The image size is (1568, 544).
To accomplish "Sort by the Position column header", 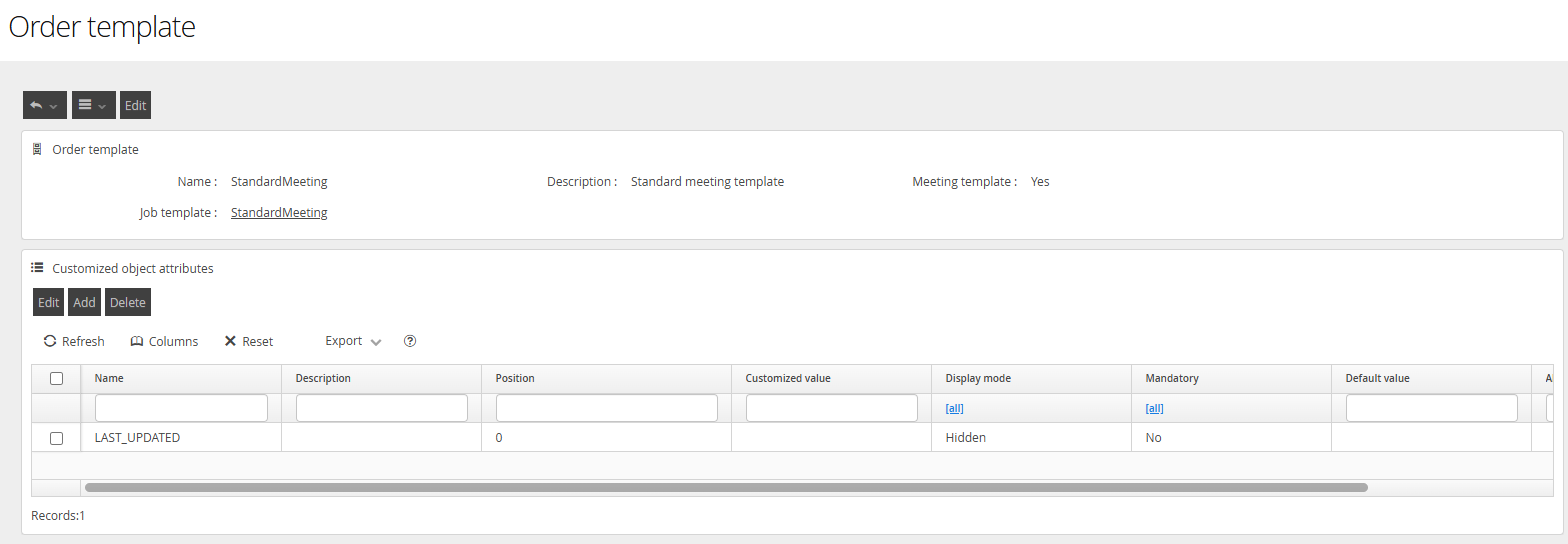I will click(515, 378).
